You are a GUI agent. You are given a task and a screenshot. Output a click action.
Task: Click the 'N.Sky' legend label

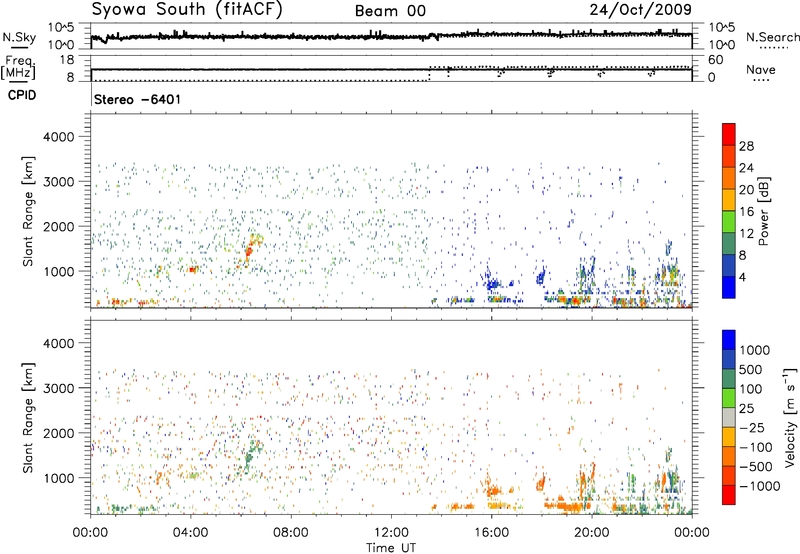click(x=19, y=38)
